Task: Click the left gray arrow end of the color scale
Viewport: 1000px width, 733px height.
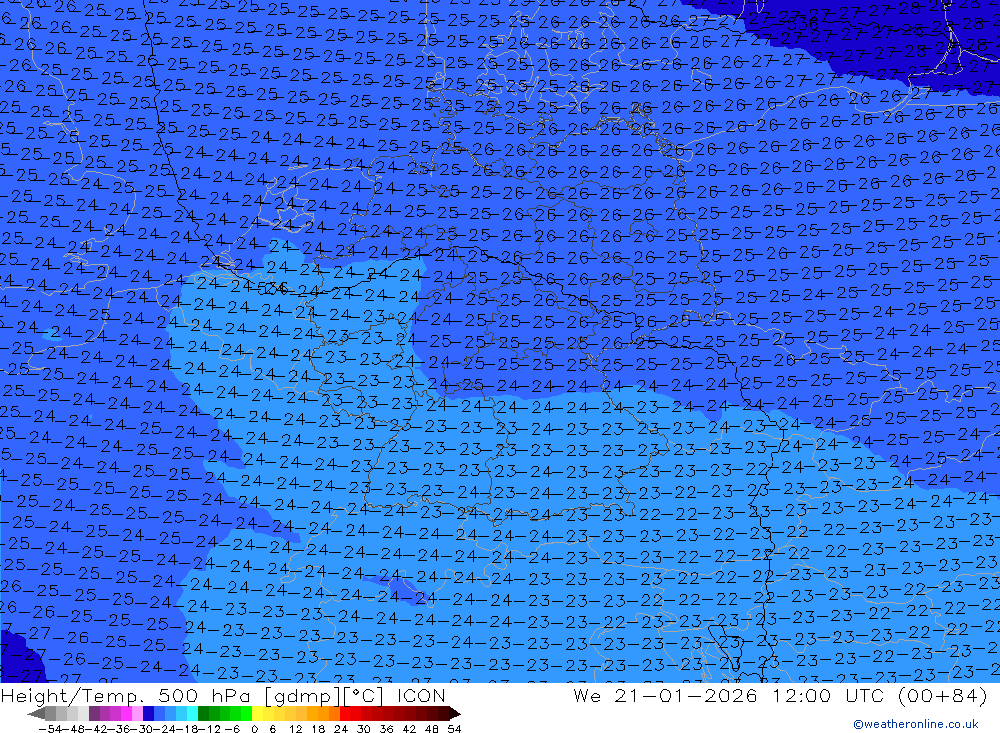Action: pyautogui.click(x=36, y=713)
